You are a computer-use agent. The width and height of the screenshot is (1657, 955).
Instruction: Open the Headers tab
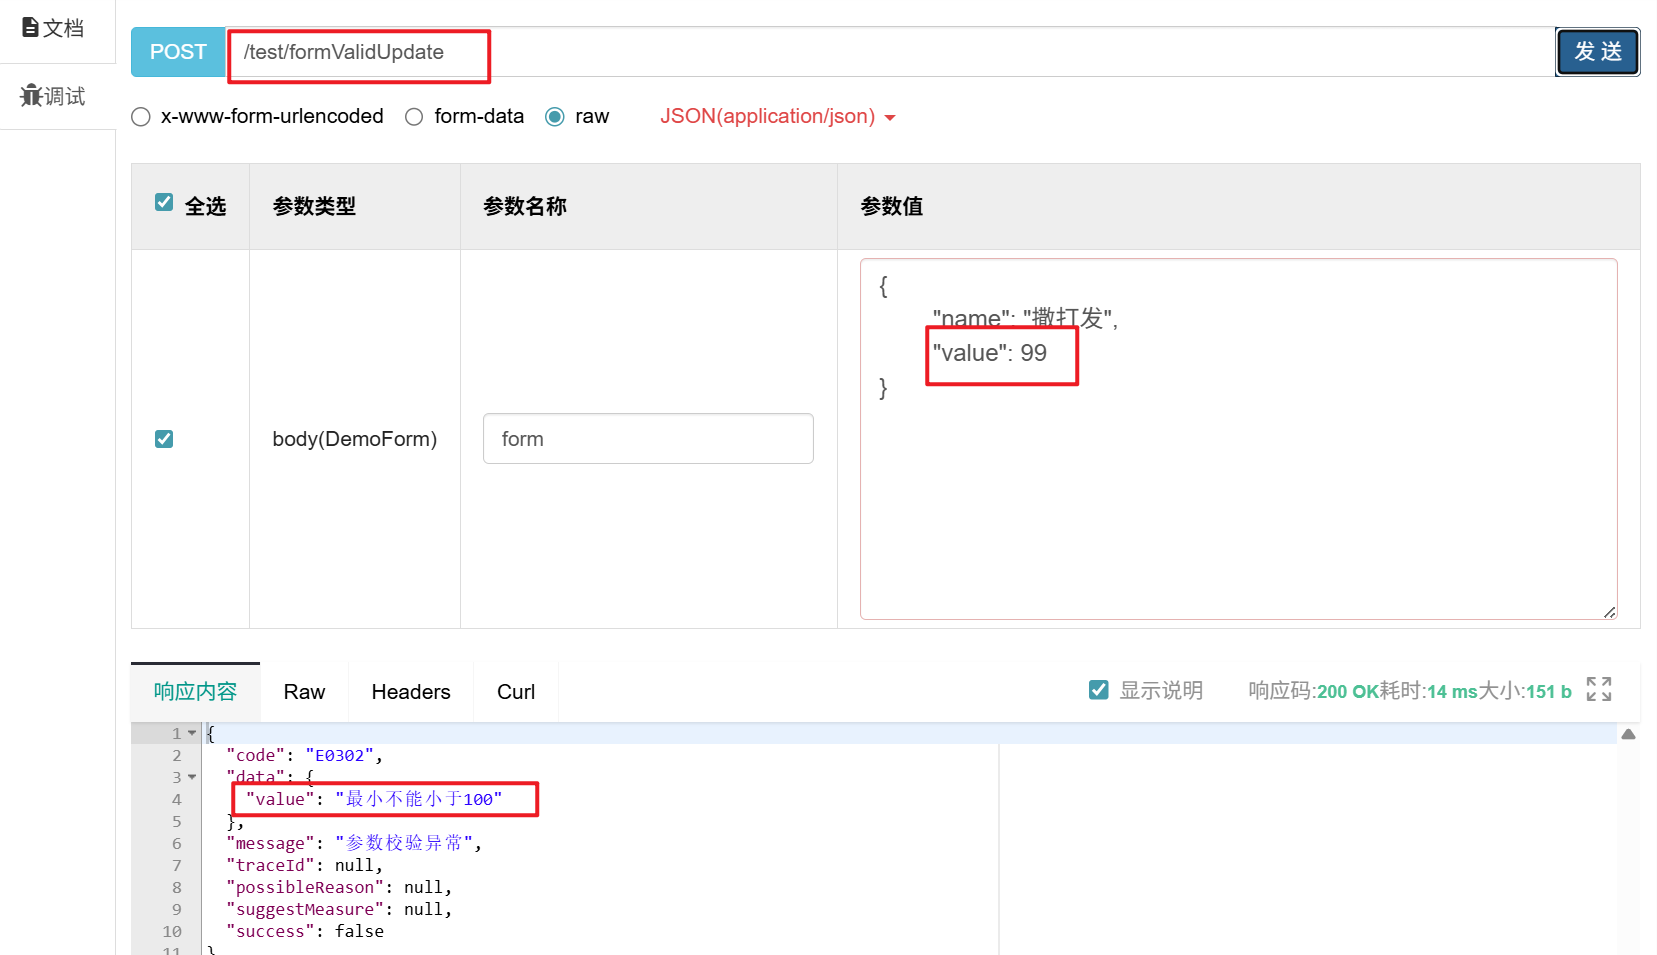click(x=410, y=691)
